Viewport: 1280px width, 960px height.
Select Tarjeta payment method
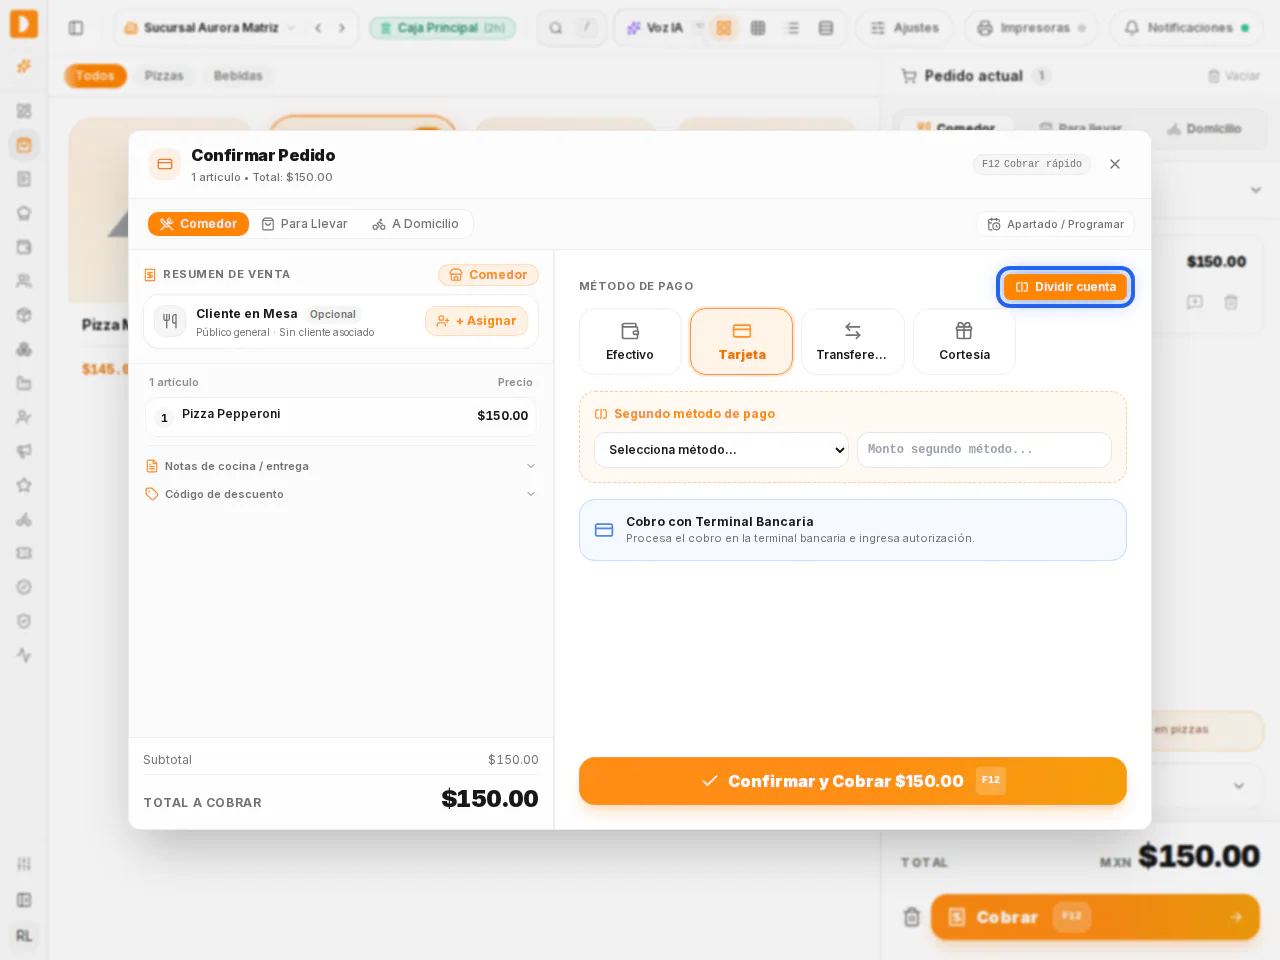(742, 342)
